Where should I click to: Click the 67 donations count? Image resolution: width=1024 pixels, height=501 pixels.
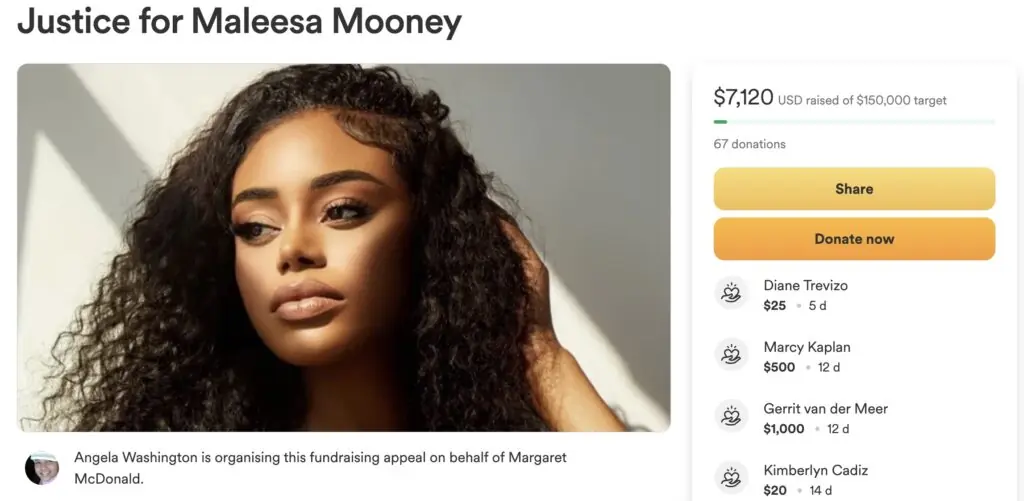(x=749, y=144)
